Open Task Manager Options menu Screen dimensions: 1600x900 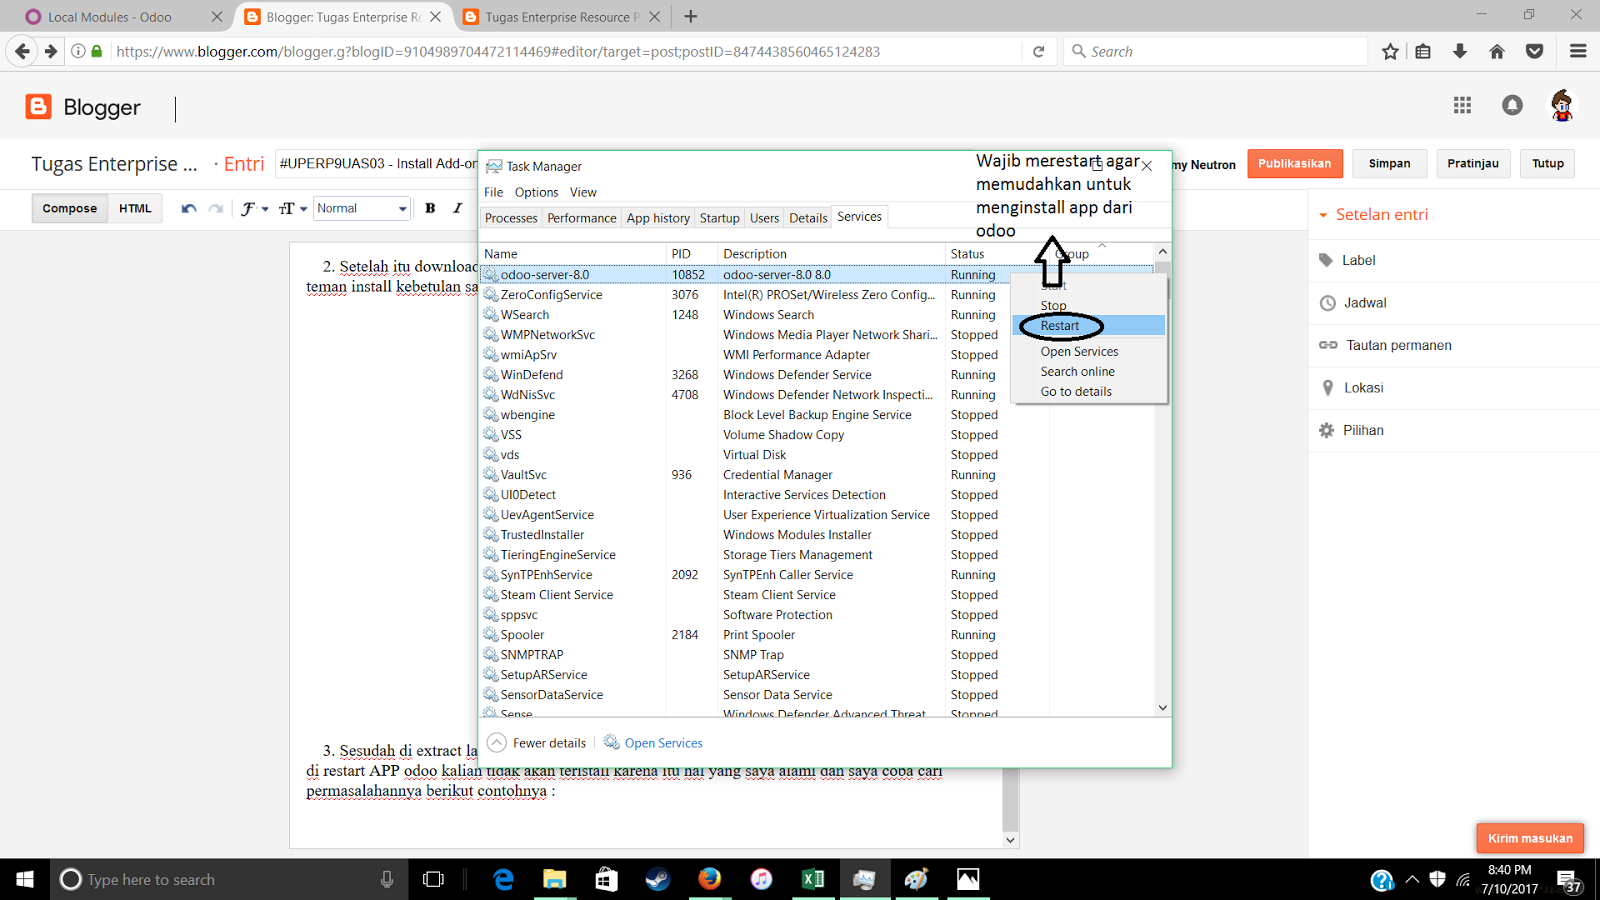[537, 192]
